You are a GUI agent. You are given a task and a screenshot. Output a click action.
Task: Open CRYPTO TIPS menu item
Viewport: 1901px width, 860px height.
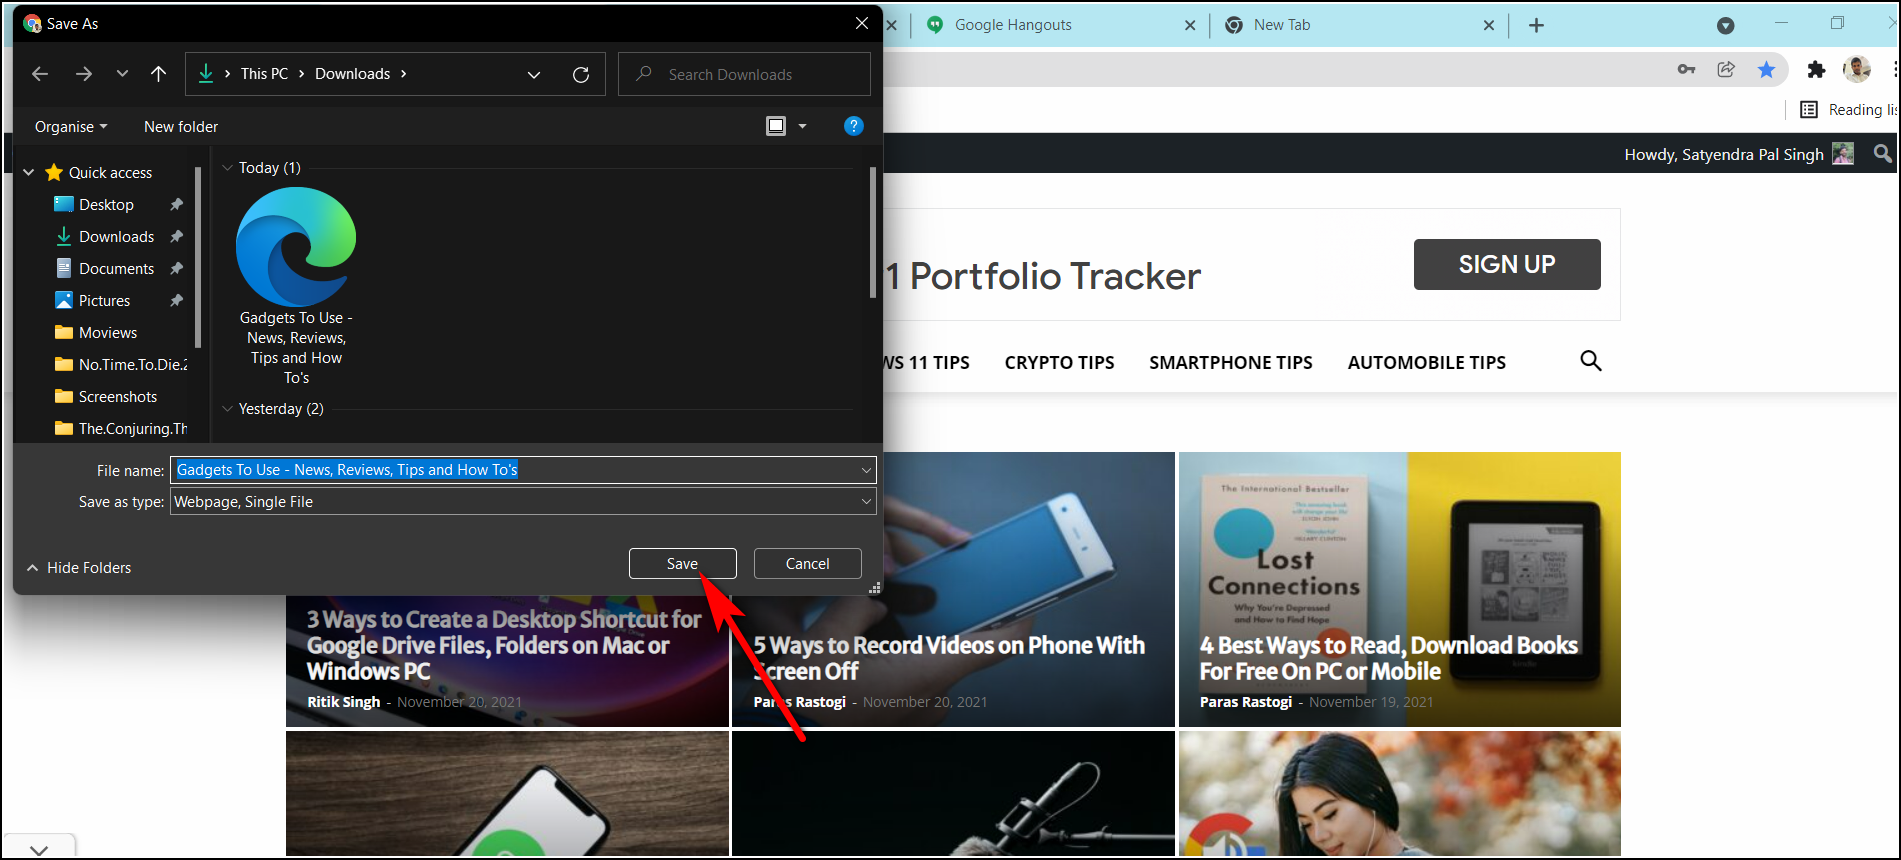[x=1059, y=363]
